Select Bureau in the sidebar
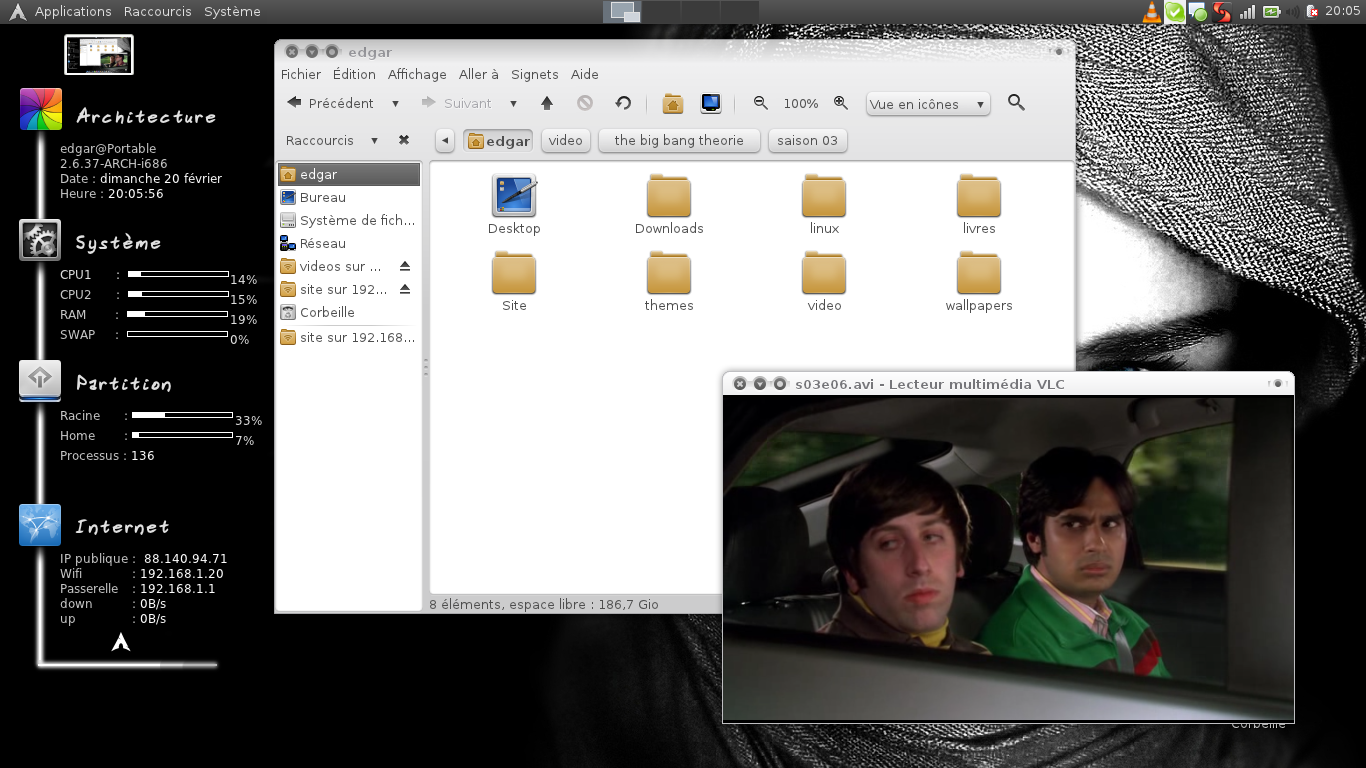The image size is (1366, 768). [349, 197]
